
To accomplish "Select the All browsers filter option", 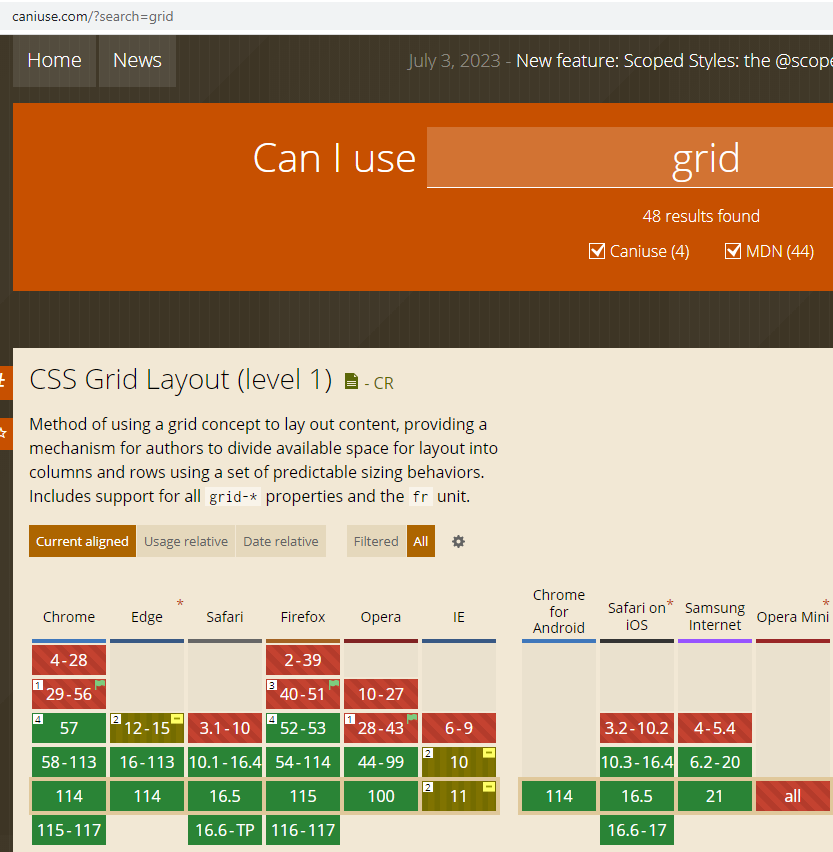I will pyautogui.click(x=421, y=541).
